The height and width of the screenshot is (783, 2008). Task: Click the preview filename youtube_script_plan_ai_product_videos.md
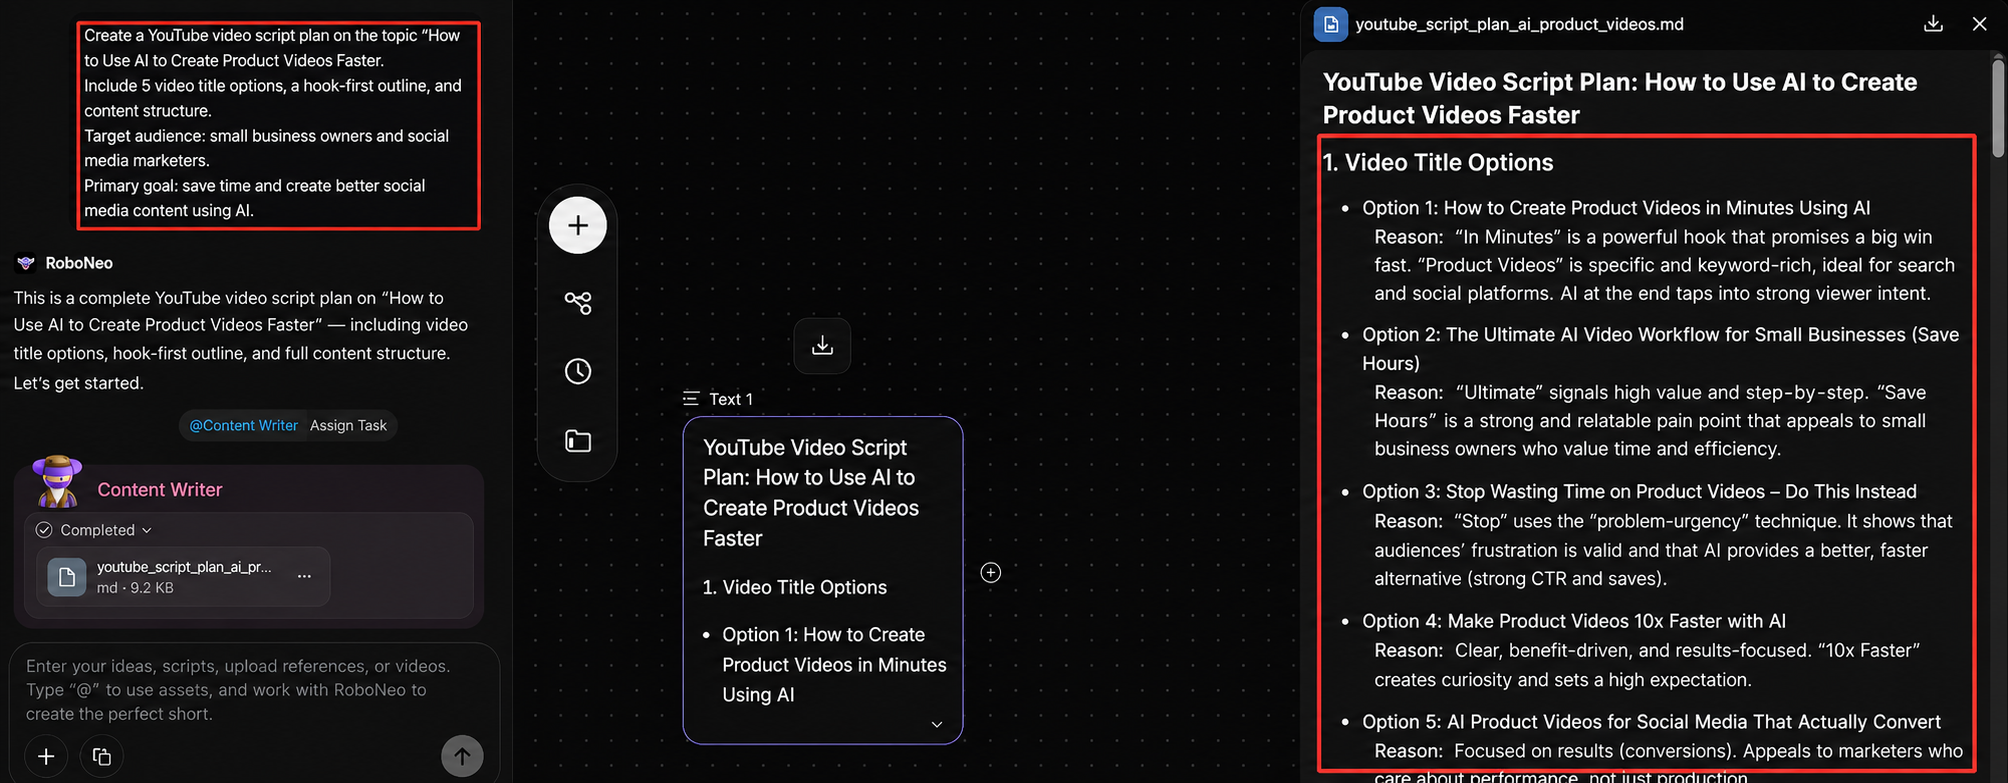[x=1519, y=24]
